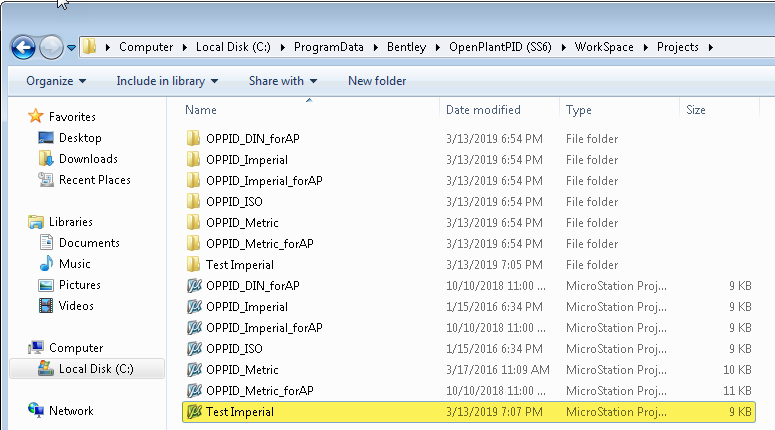Click the File folder type of OPPID_ISO
Screen dimensions: 775x430
click(592, 202)
